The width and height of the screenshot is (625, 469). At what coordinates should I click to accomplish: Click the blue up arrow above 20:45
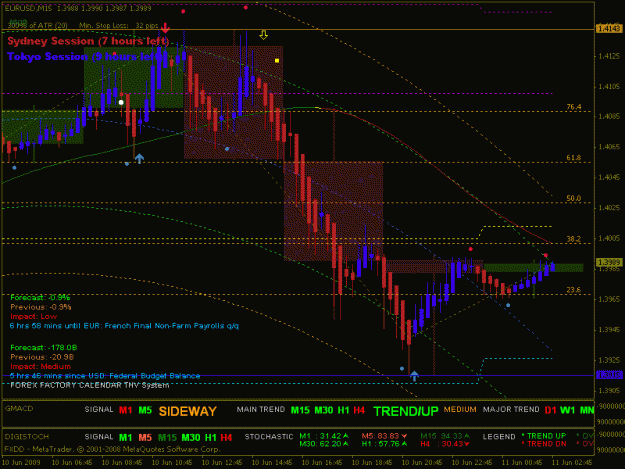414,375
